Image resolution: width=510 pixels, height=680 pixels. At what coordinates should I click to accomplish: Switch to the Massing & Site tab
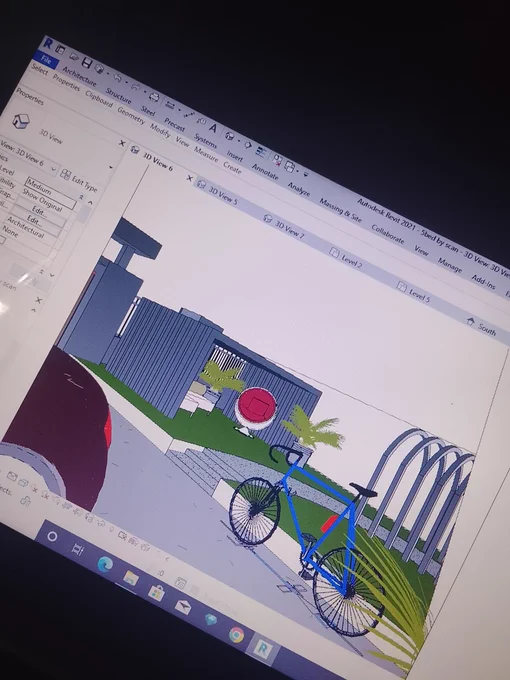coord(341,210)
